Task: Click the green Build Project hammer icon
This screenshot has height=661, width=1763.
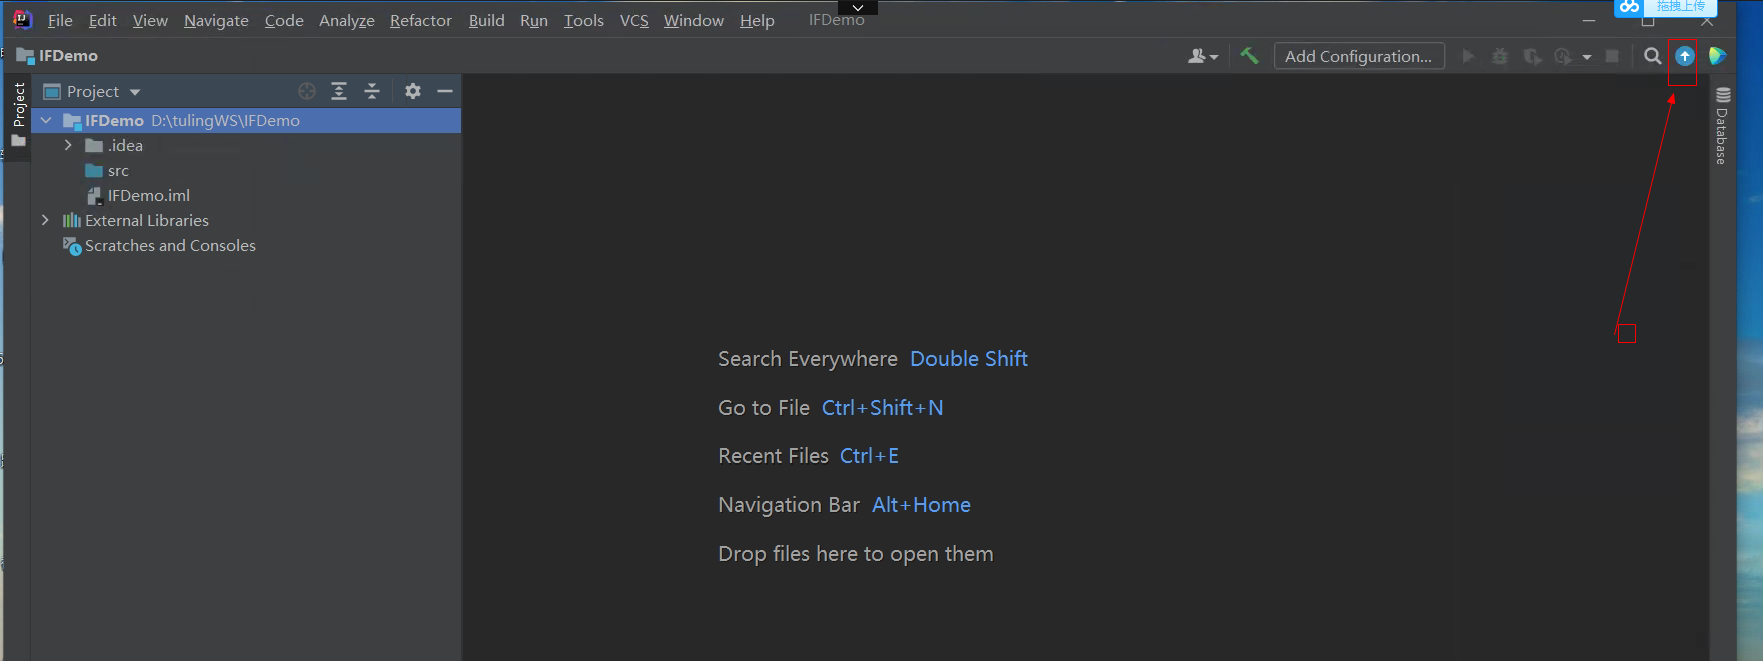Action: tap(1249, 56)
